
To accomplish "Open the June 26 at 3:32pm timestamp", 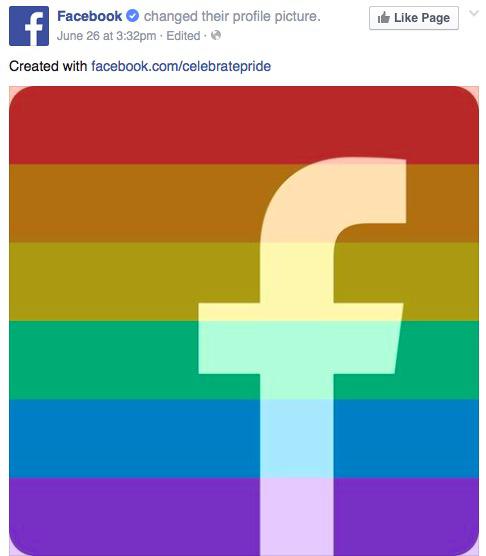I will coord(106,36).
